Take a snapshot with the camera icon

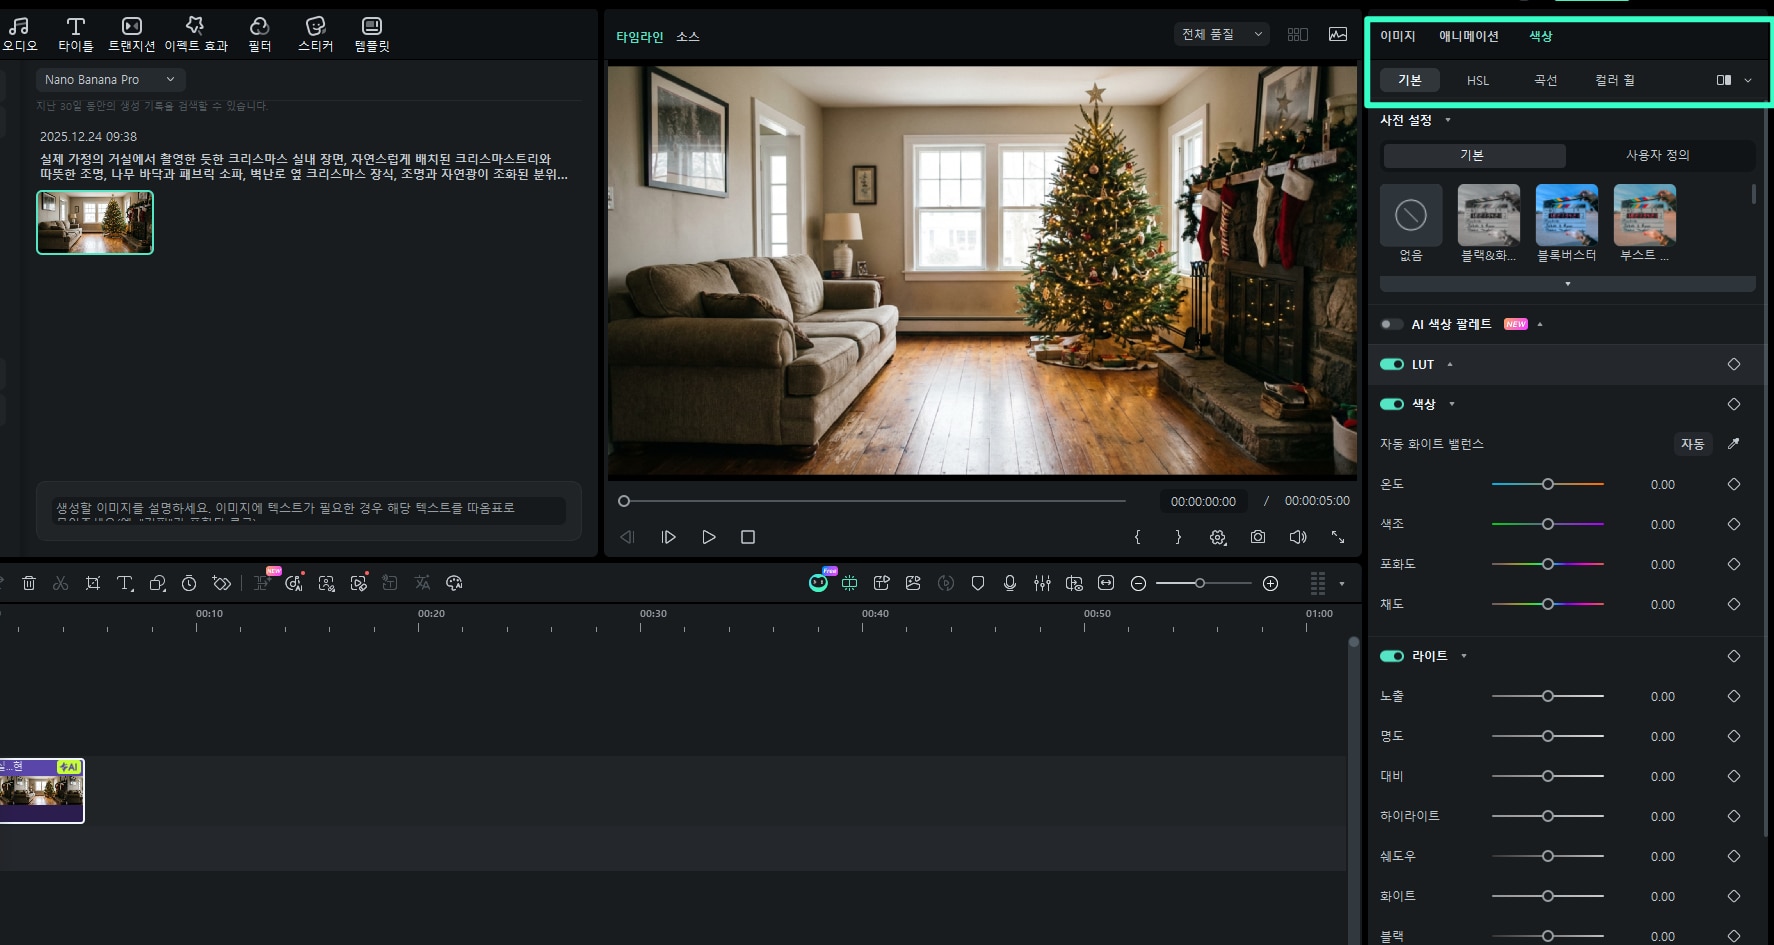[x=1258, y=537]
